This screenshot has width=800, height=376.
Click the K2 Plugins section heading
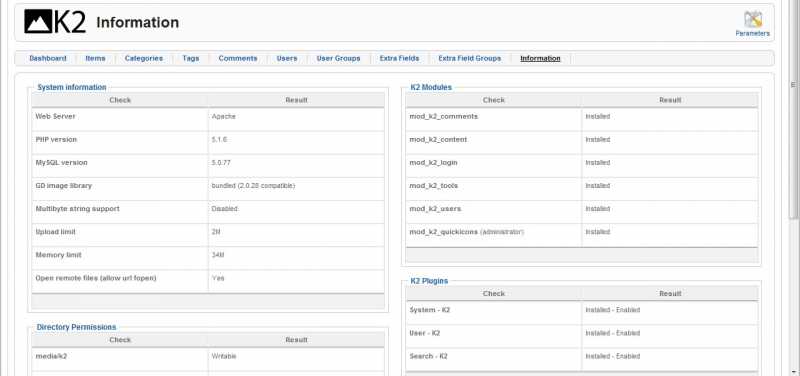click(429, 281)
